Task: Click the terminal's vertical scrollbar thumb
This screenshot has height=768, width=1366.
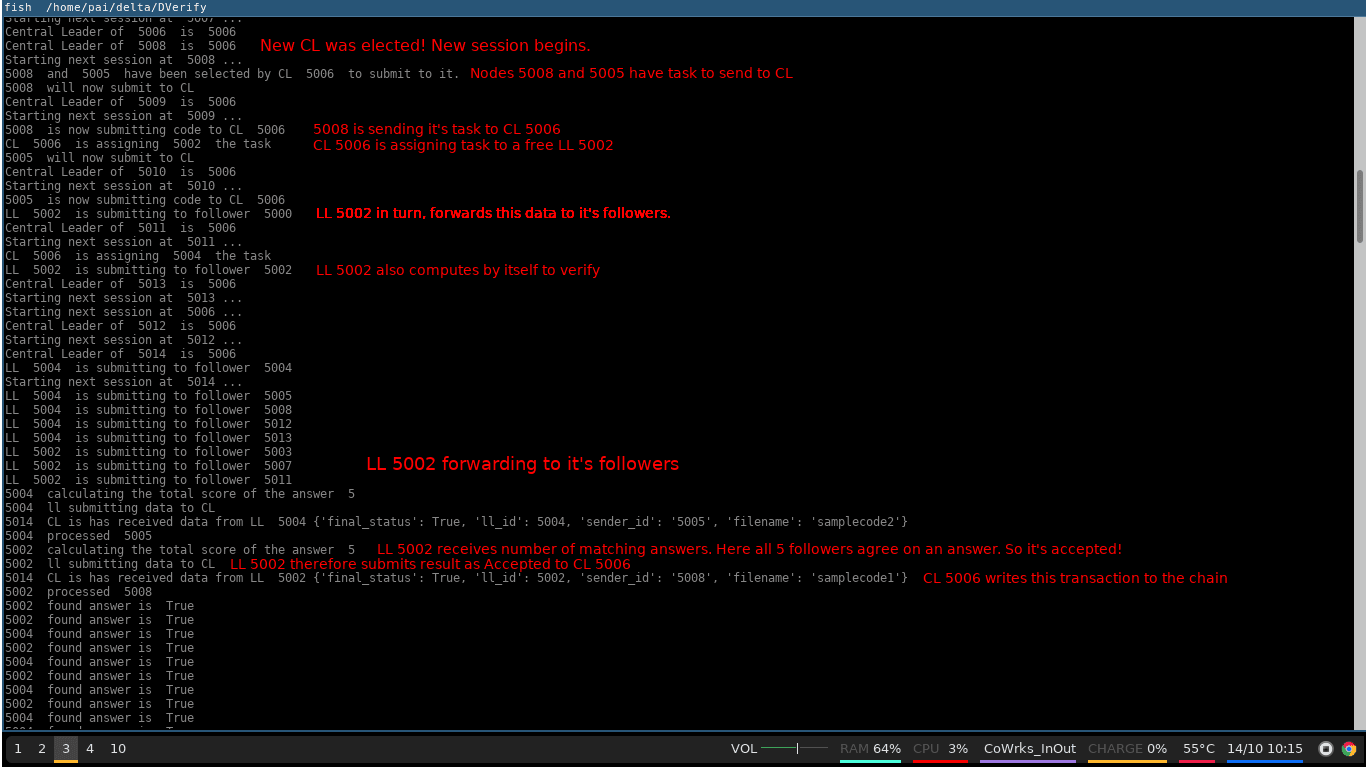Action: click(x=1360, y=206)
